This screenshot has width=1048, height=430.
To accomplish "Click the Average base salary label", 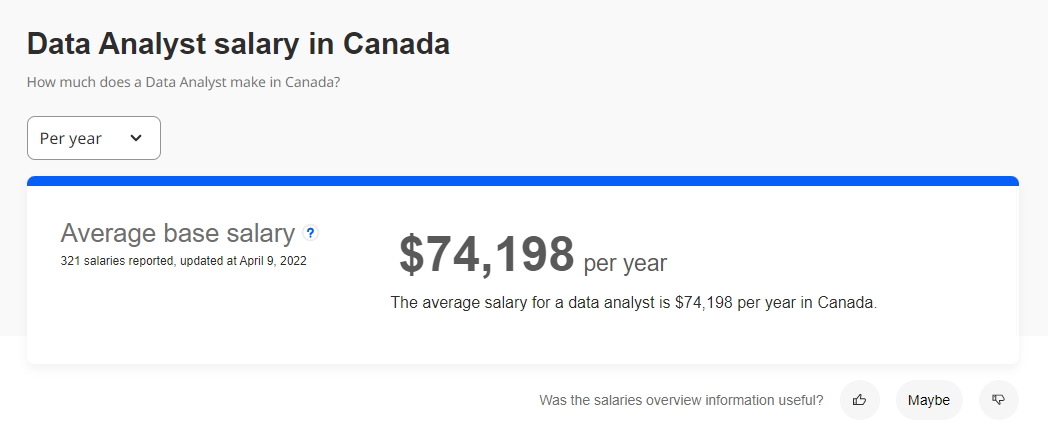I will pos(178,233).
